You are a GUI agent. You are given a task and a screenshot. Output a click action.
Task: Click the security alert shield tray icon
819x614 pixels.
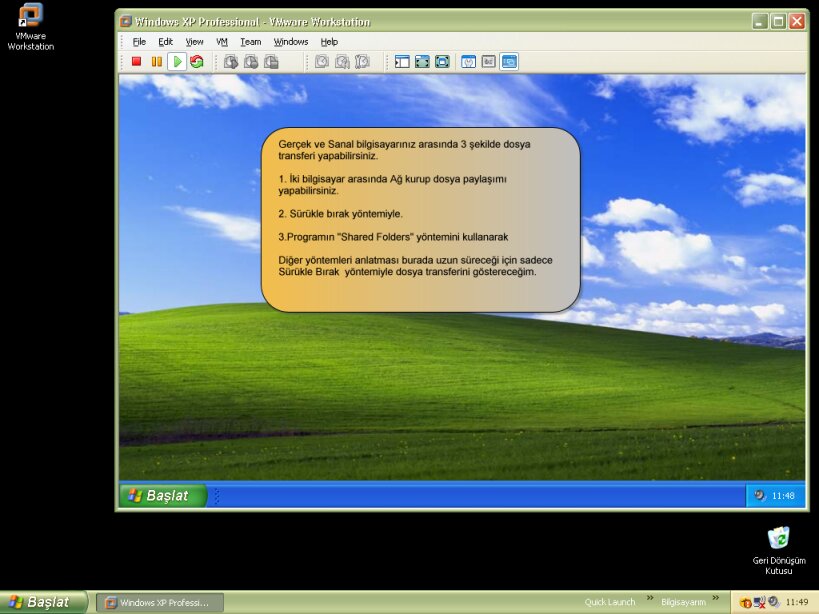[746, 603]
